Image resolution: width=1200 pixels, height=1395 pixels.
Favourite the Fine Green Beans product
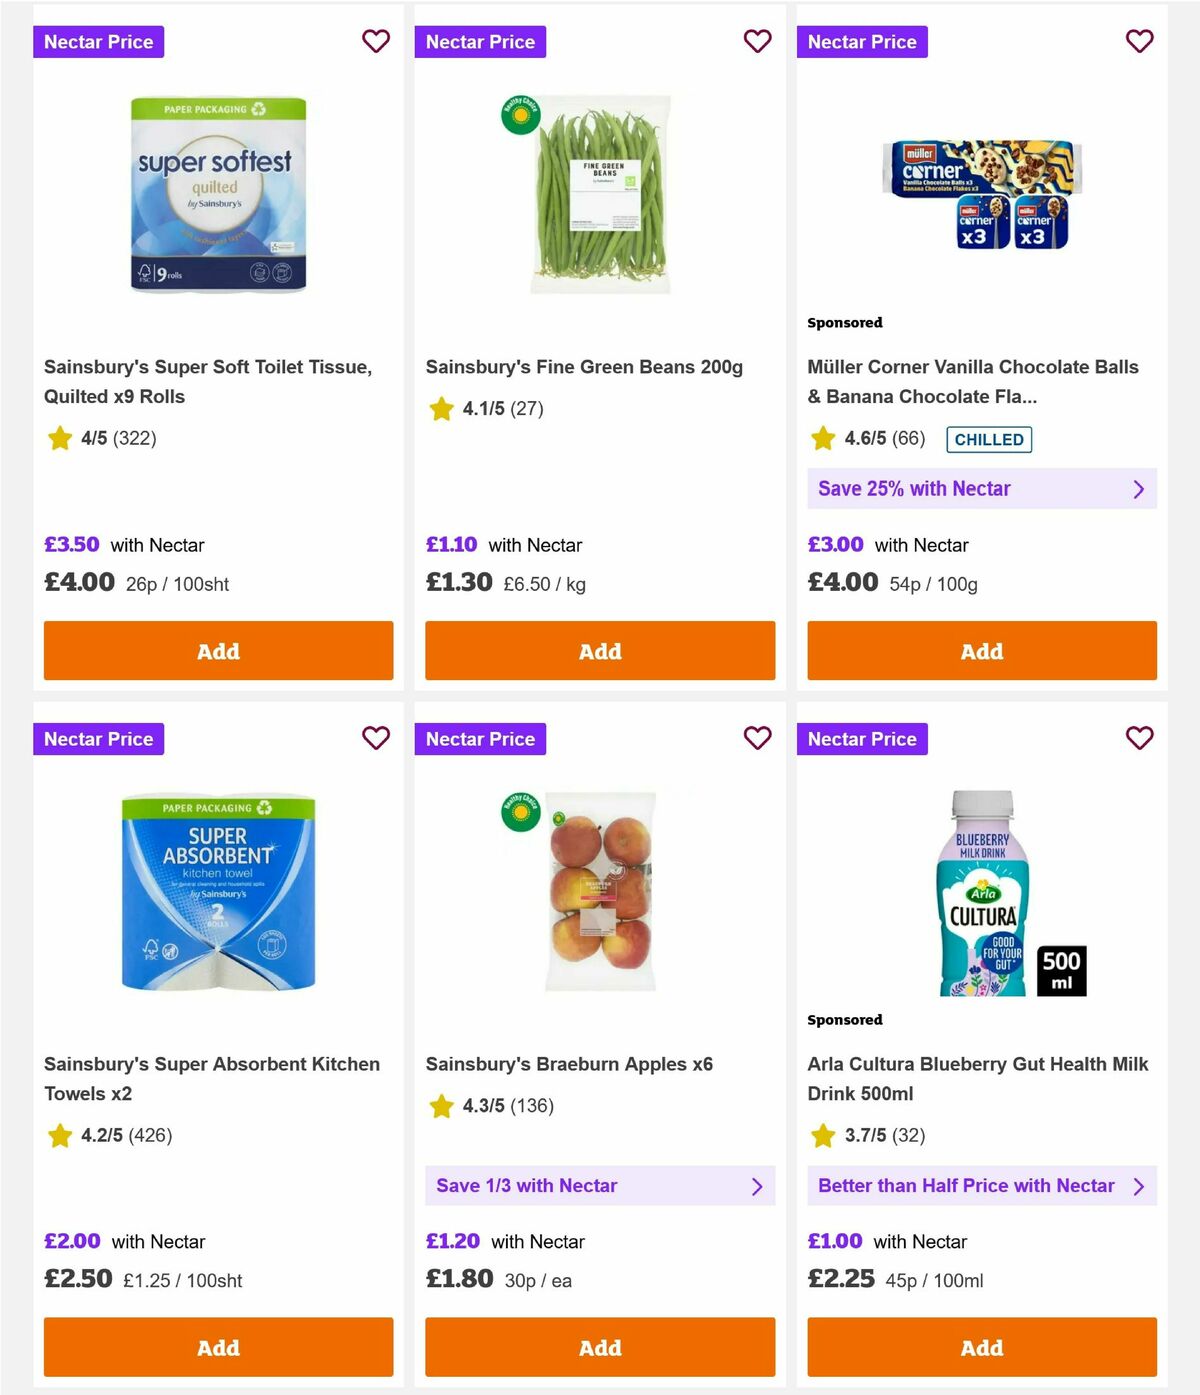click(x=758, y=41)
